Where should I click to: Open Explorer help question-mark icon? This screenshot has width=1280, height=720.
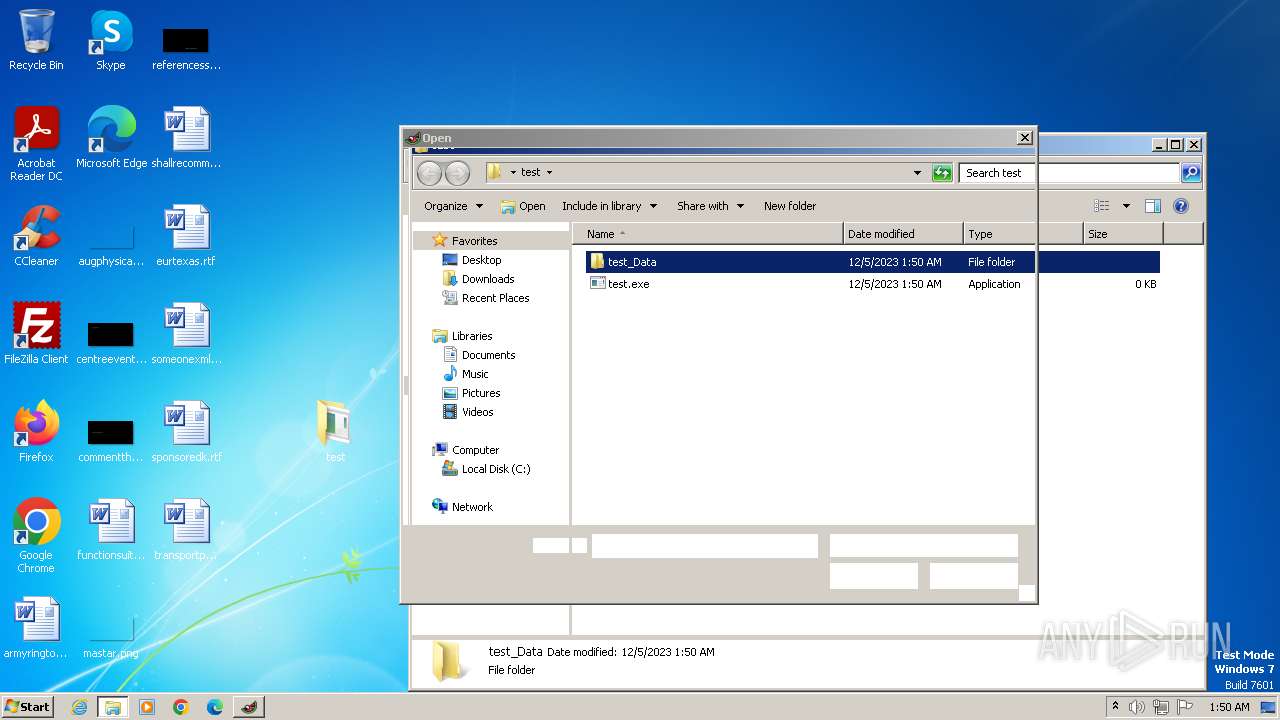[1181, 206]
